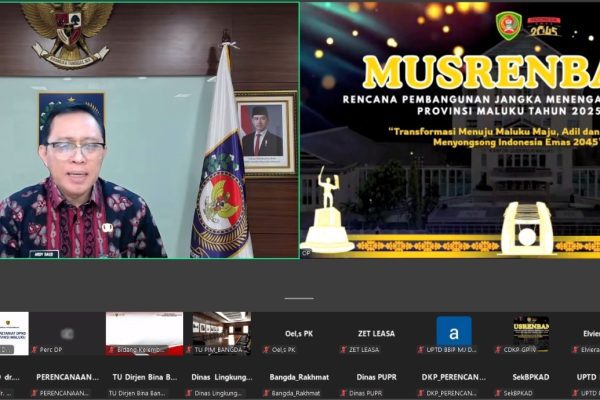Click the muted mic icon beside Dinas Lingkung label
The image size is (600, 400).
click(x=189, y=393)
